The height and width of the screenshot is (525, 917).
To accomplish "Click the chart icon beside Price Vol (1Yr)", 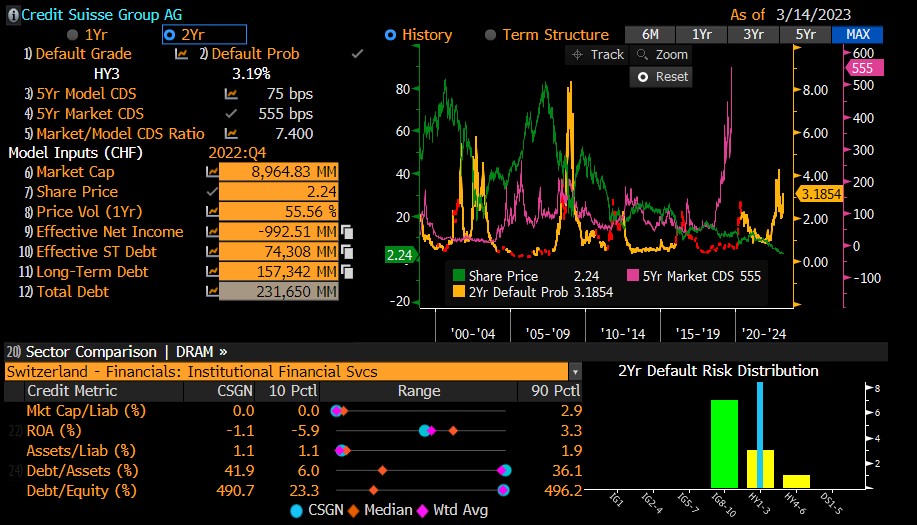I will click(x=212, y=212).
